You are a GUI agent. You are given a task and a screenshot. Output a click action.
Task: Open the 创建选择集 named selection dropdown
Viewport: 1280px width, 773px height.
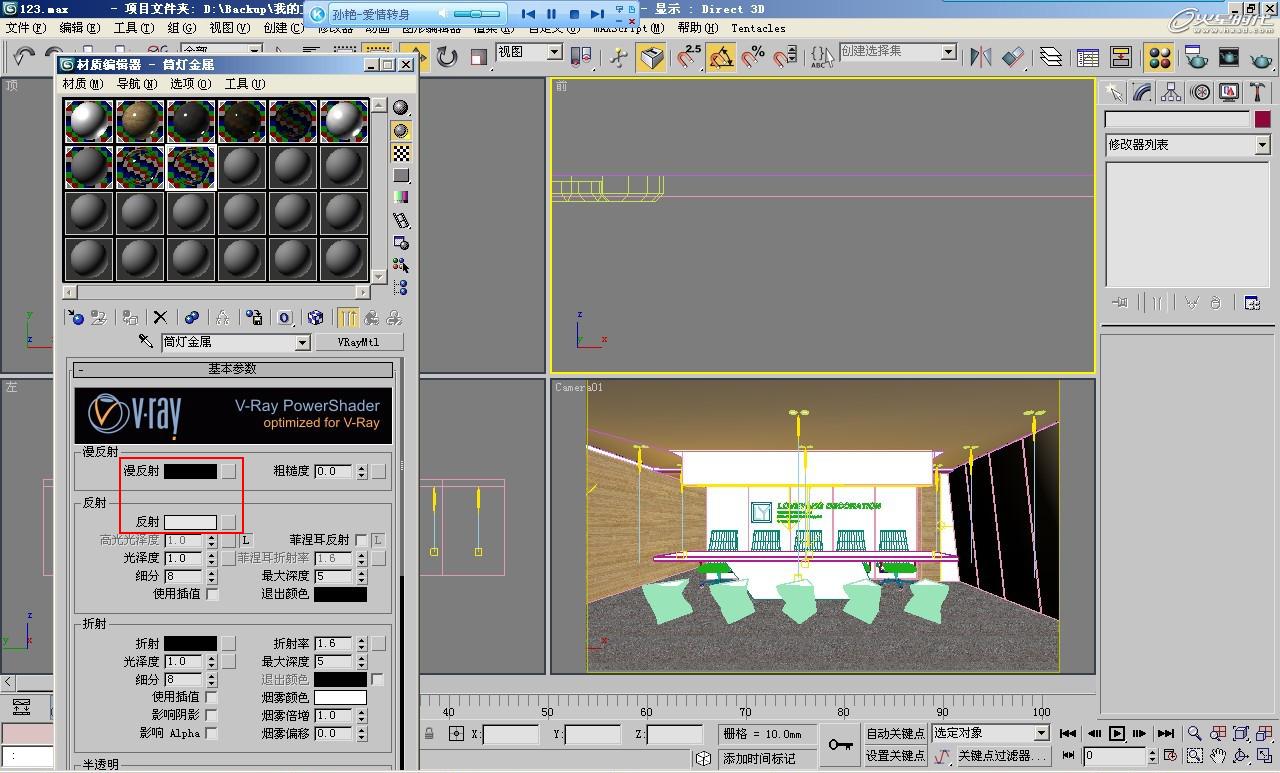[948, 51]
